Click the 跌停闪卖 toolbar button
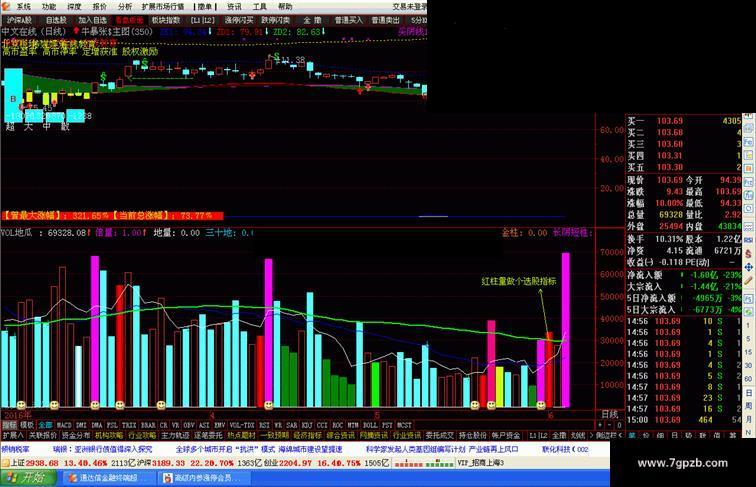Screen dimensions: 756x487 coord(275,20)
